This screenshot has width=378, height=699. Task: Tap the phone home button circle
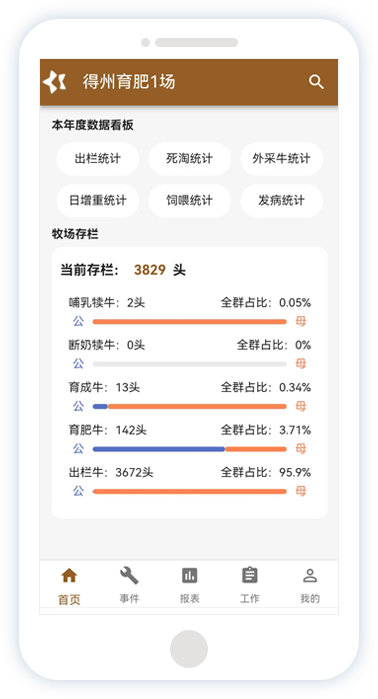[189, 649]
